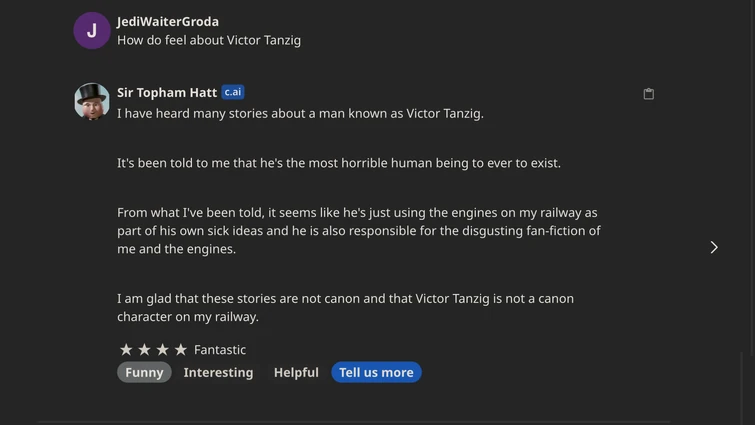Toggle the Funny feedback tag

144,372
